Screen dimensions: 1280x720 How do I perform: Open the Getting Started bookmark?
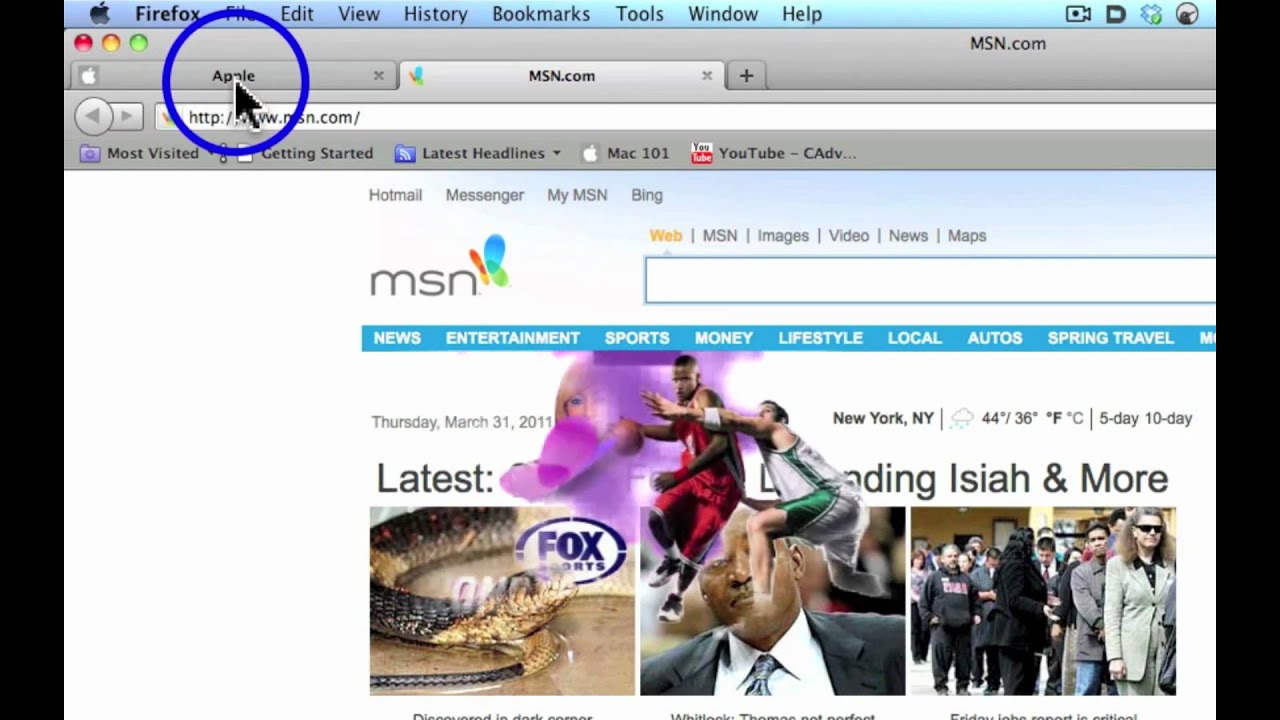coord(305,153)
